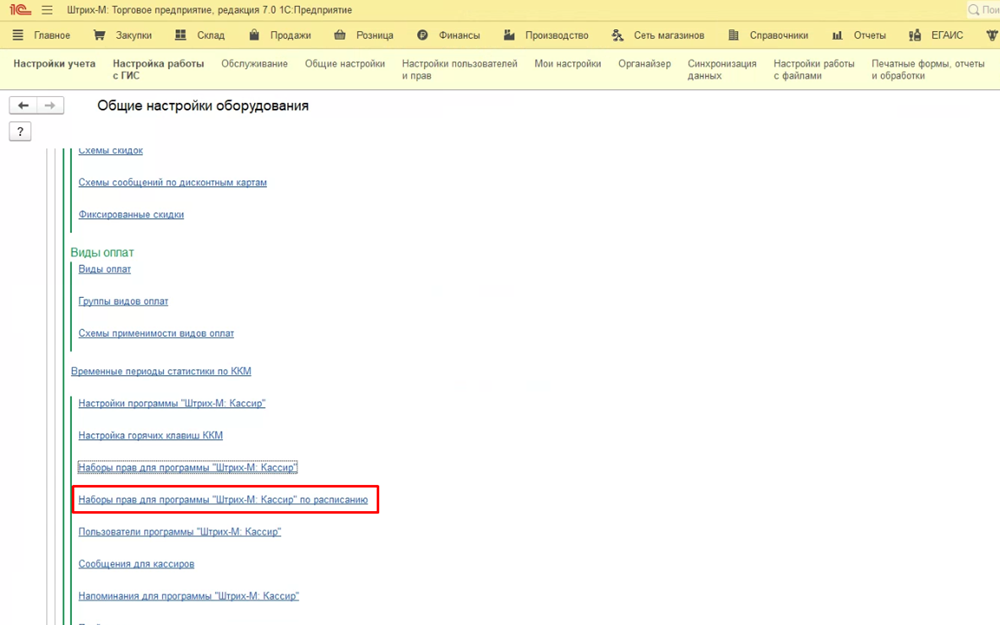This screenshot has width=1000, height=625.
Task: Go forward with the right arrow button
Action: pos(50,105)
